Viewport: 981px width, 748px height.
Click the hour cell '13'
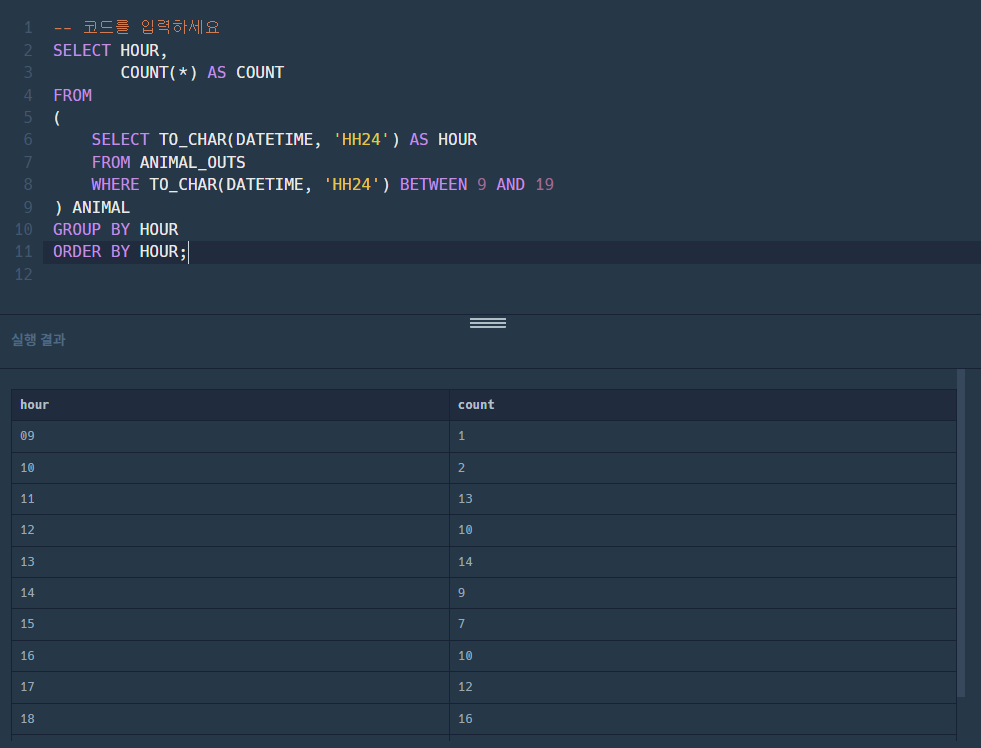[x=230, y=562]
